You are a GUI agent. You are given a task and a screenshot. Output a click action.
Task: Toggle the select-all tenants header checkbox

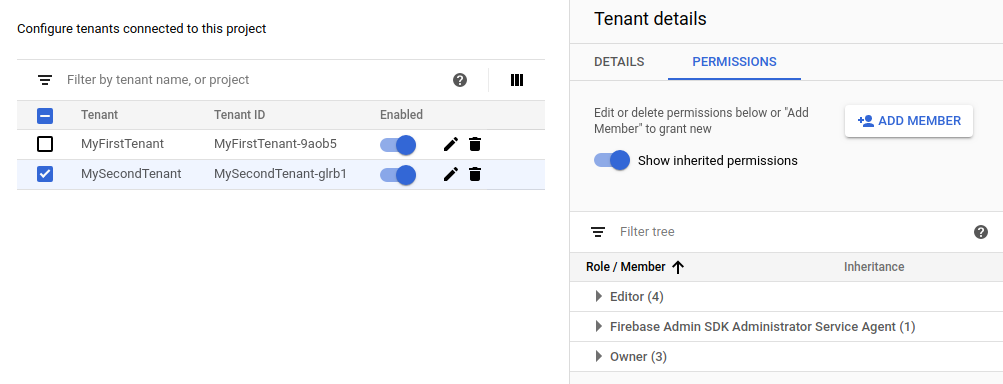45,116
